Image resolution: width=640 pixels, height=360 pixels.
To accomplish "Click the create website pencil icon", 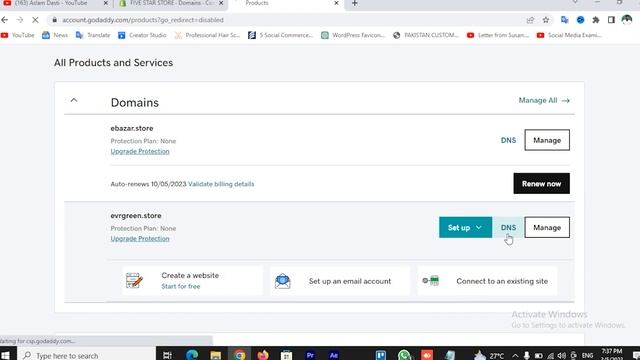I will (134, 281).
